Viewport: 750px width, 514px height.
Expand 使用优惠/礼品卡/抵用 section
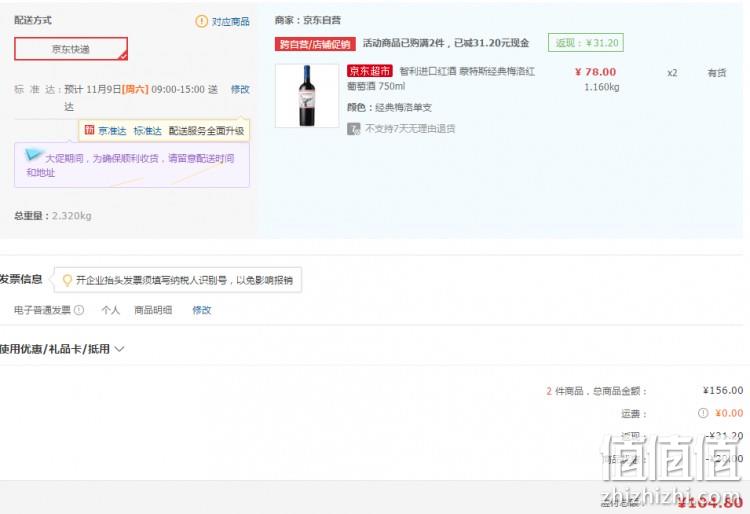click(62, 349)
